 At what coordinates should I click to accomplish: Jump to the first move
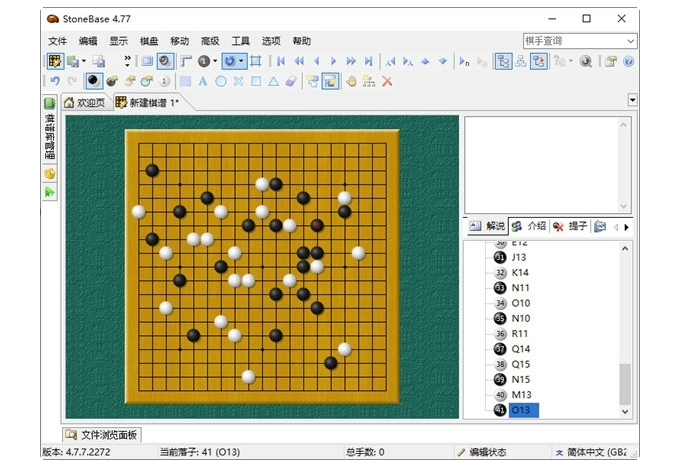tap(282, 61)
